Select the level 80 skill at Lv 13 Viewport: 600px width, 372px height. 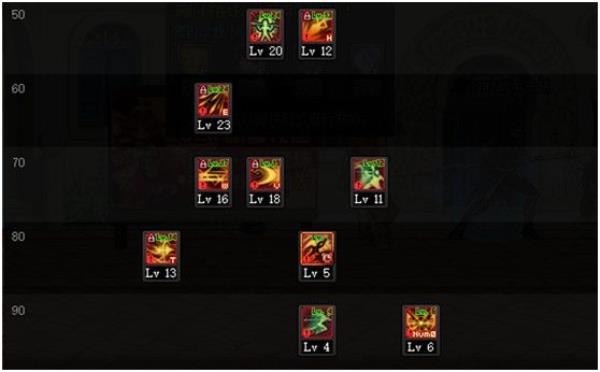(161, 248)
